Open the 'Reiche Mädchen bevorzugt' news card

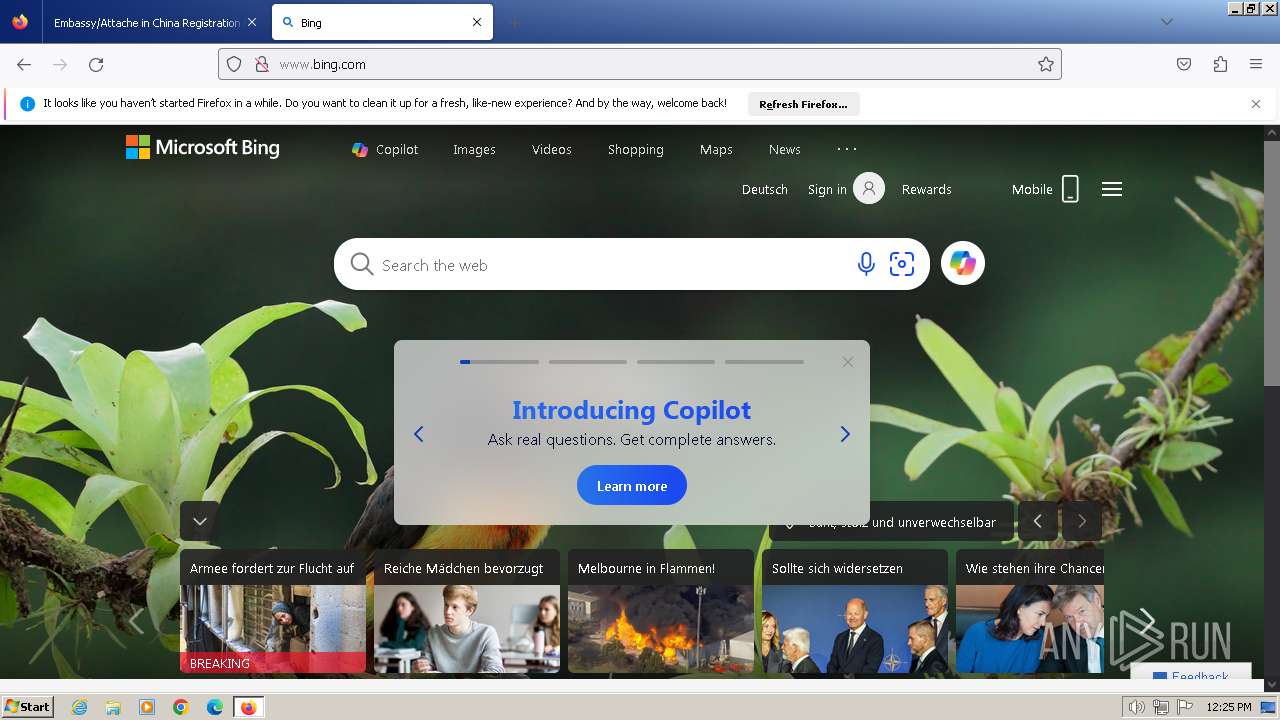[x=467, y=610]
